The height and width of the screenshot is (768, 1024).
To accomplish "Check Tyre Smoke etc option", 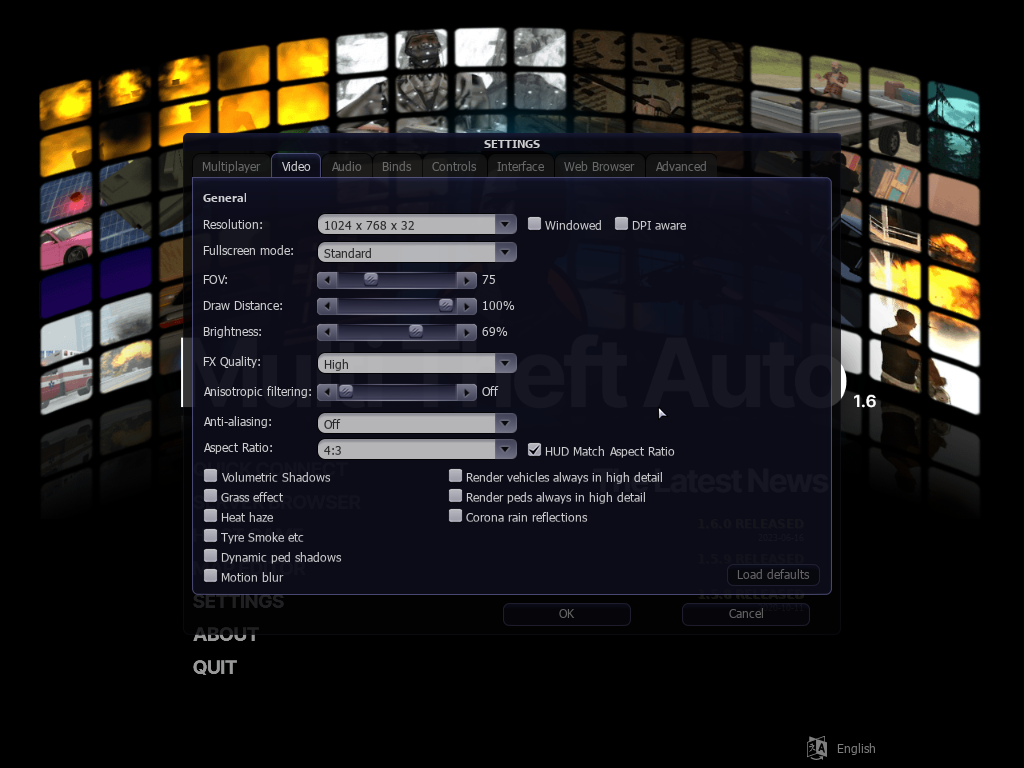I will 210,536.
